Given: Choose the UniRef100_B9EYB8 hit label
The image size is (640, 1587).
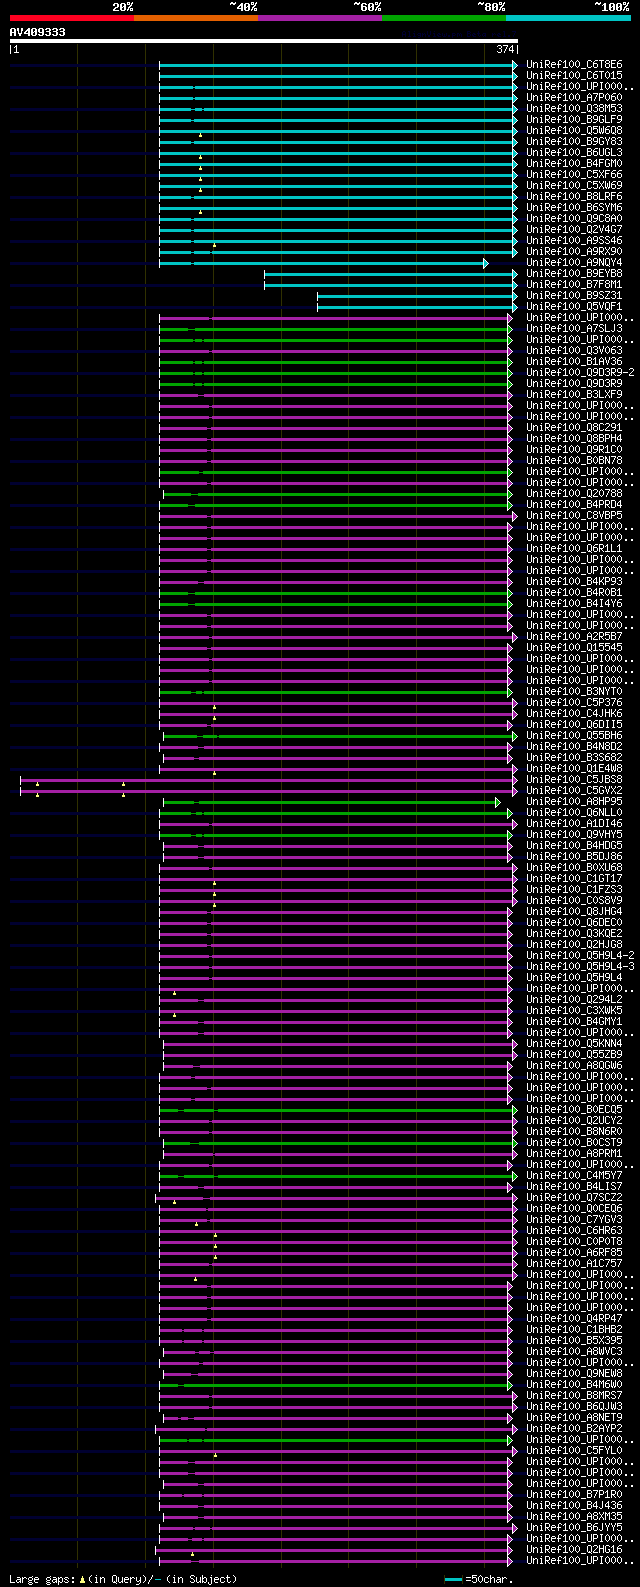Looking at the screenshot, I should pos(574,274).
